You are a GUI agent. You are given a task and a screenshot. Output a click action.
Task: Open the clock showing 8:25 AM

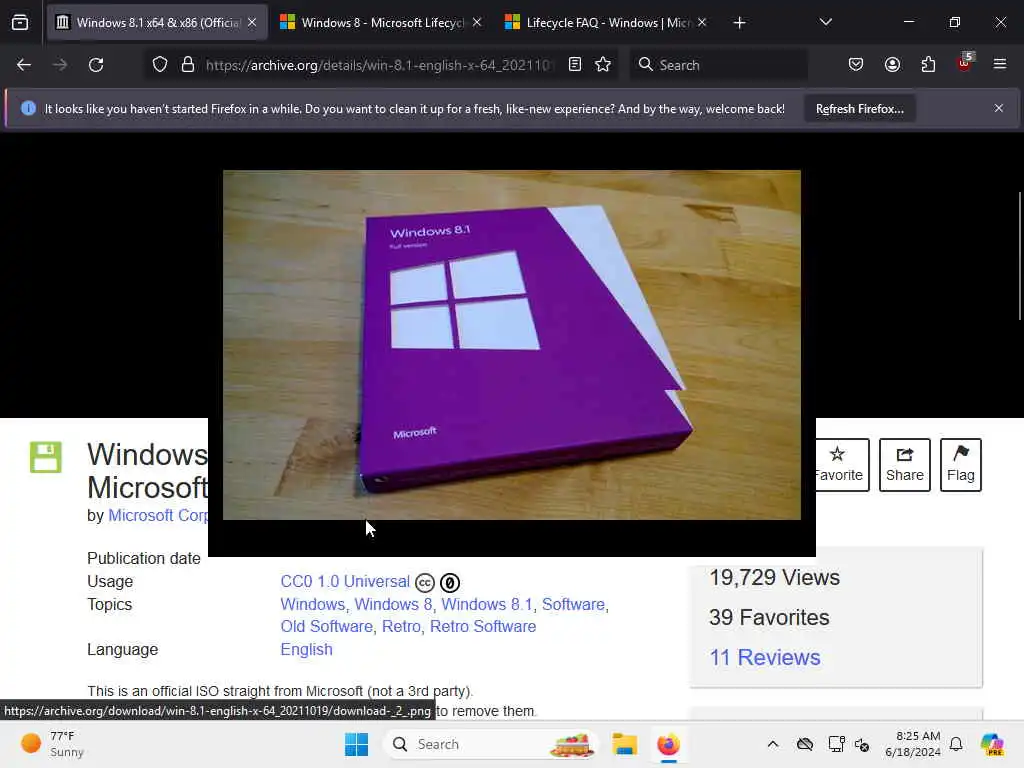coord(913,744)
